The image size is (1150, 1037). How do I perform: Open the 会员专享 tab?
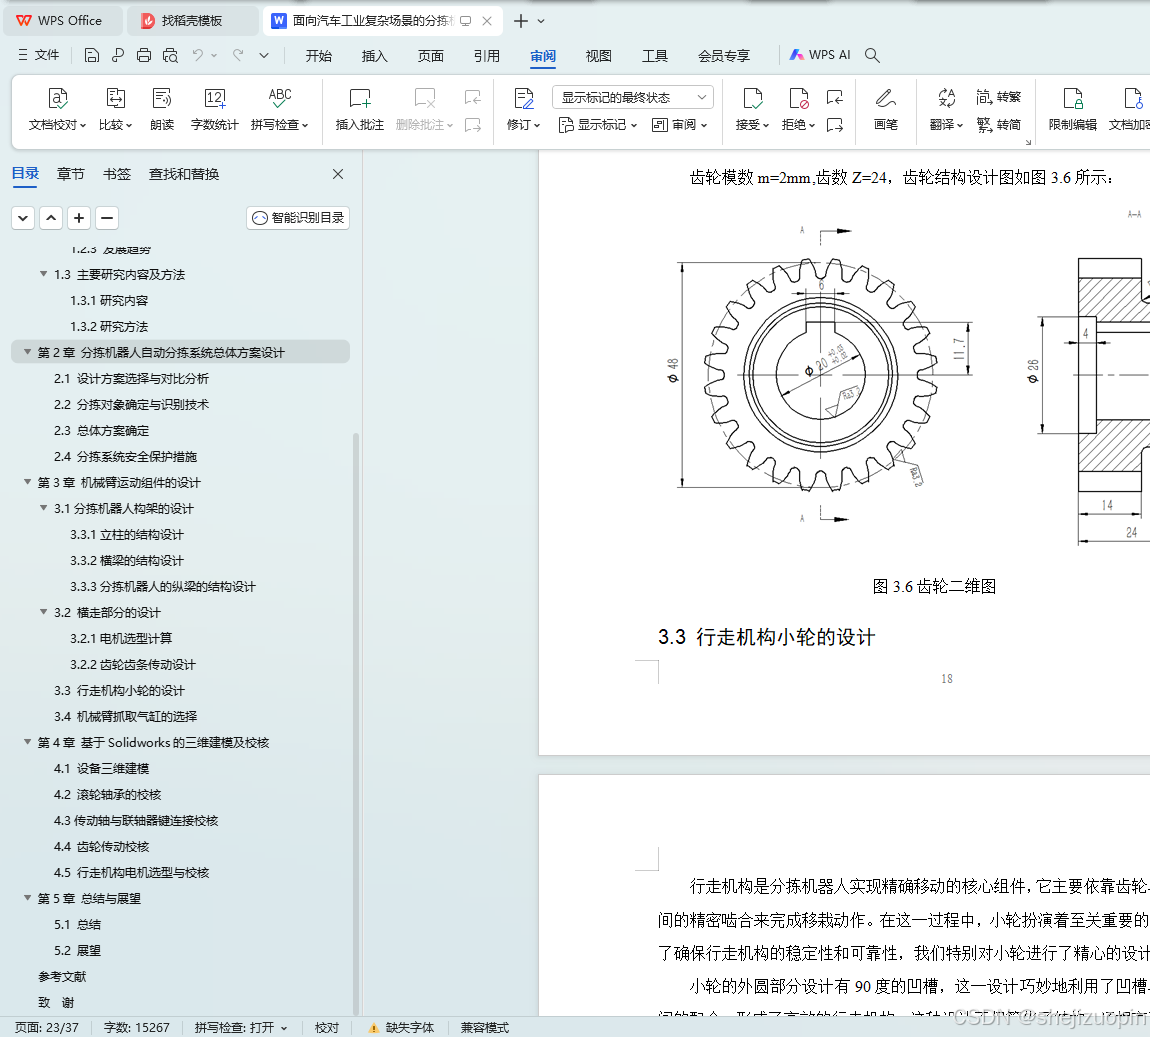(x=724, y=56)
